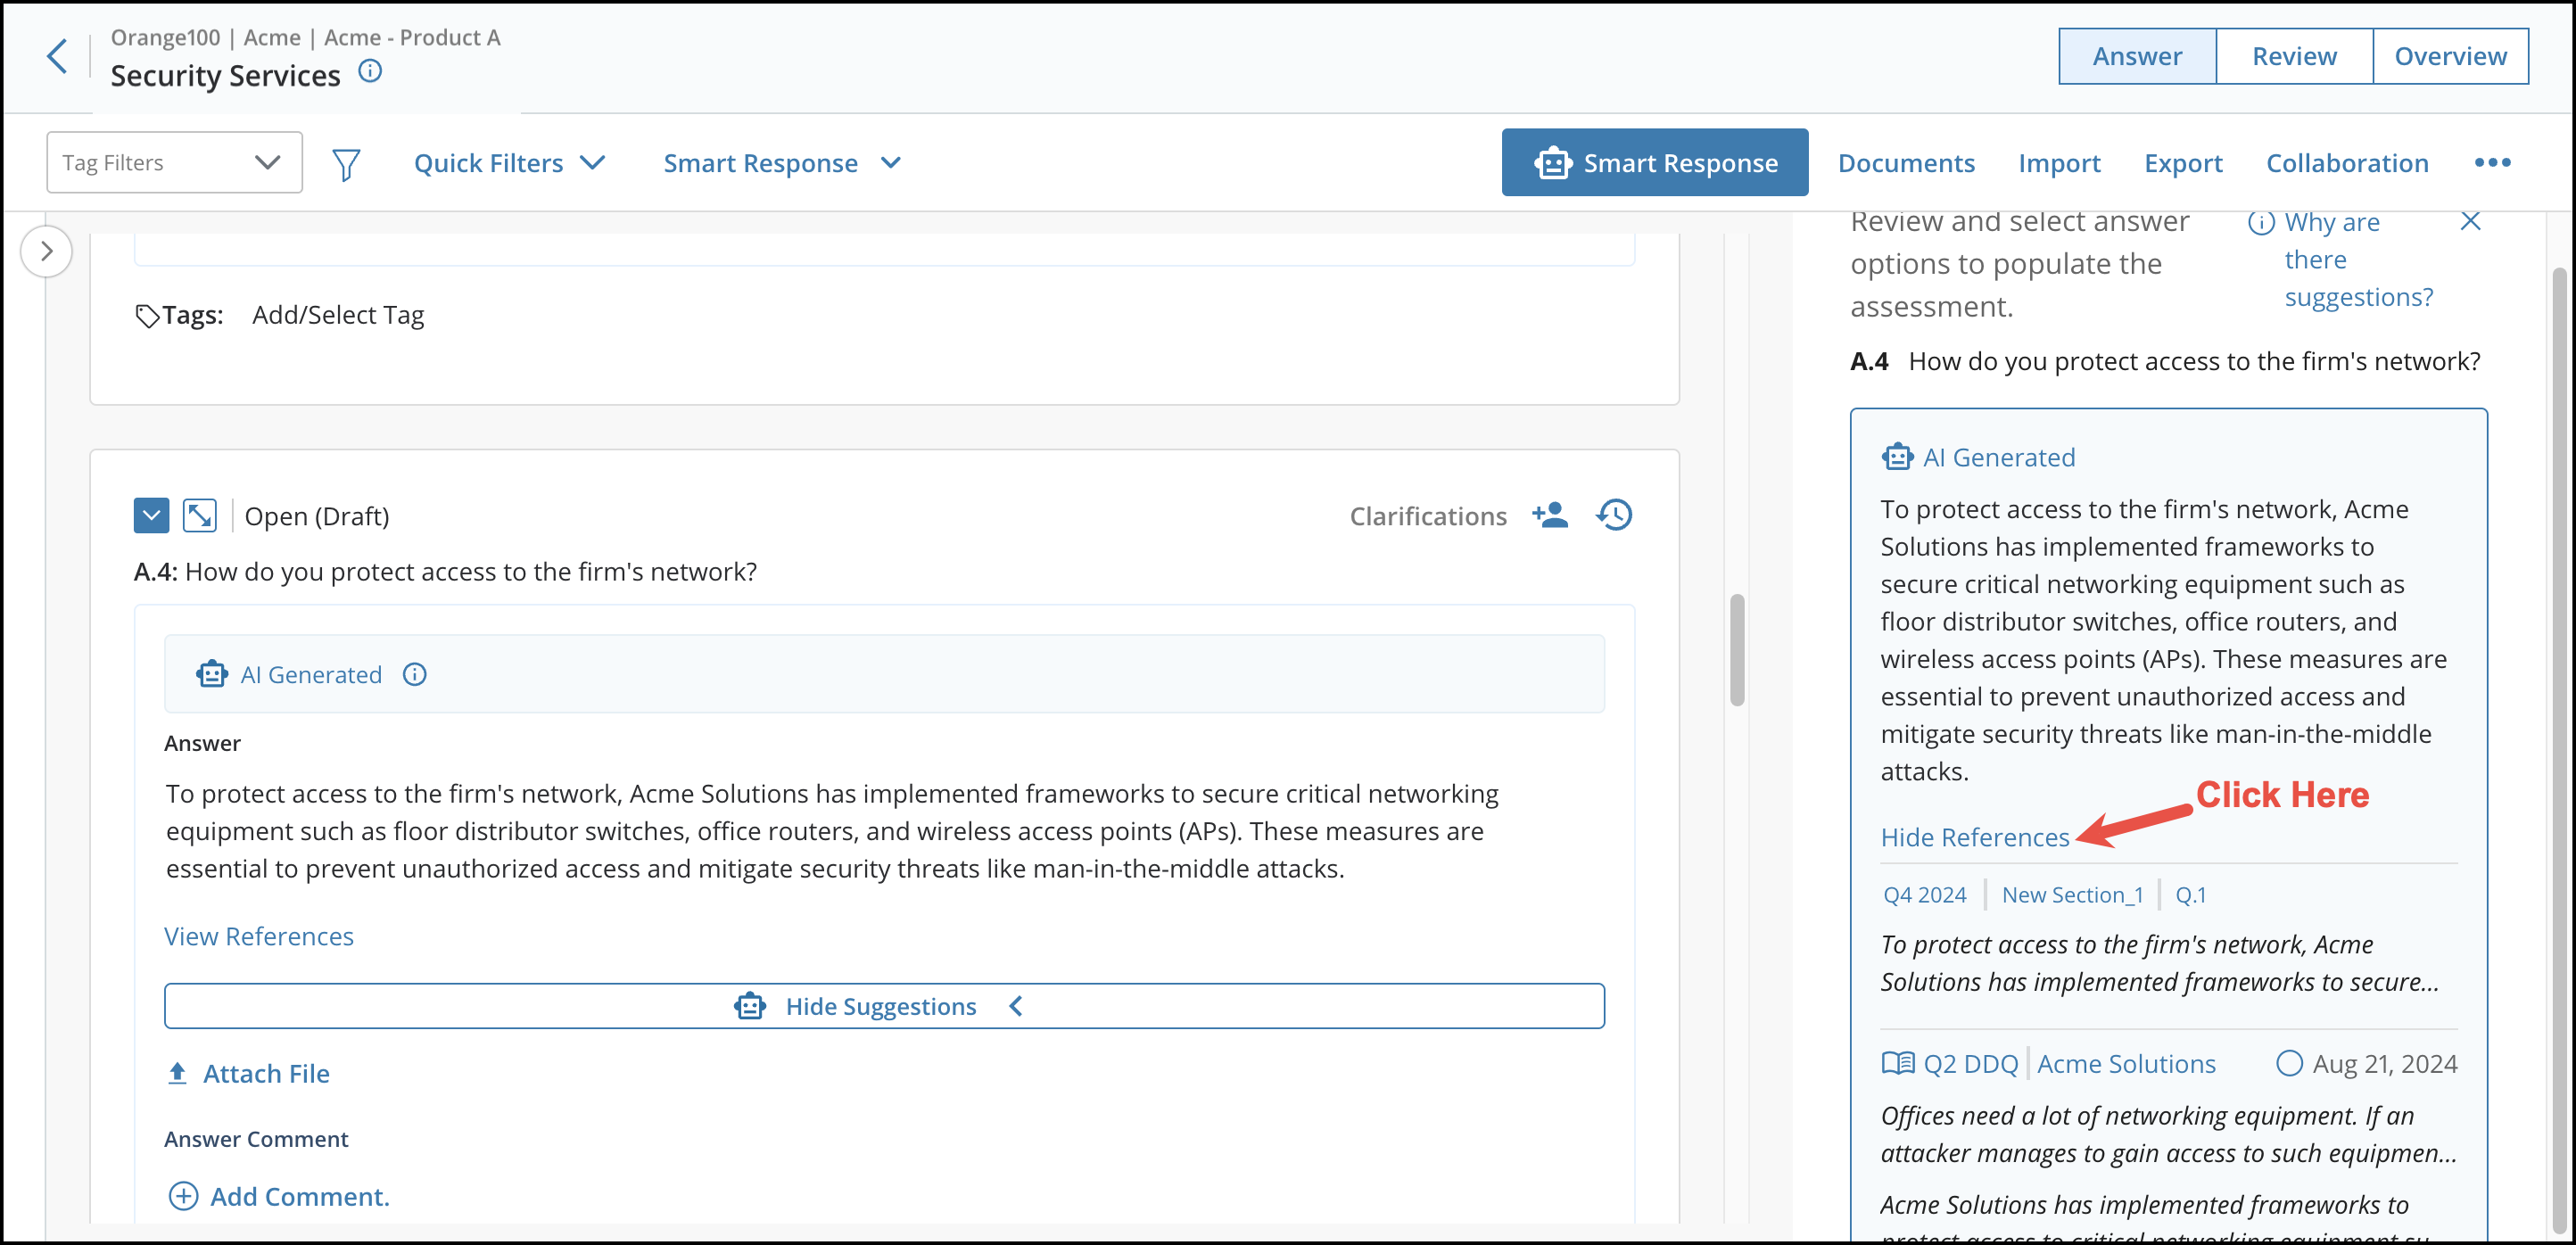This screenshot has width=2576, height=1245.
Task: Open the Tag Filters dropdown
Action: 174,162
